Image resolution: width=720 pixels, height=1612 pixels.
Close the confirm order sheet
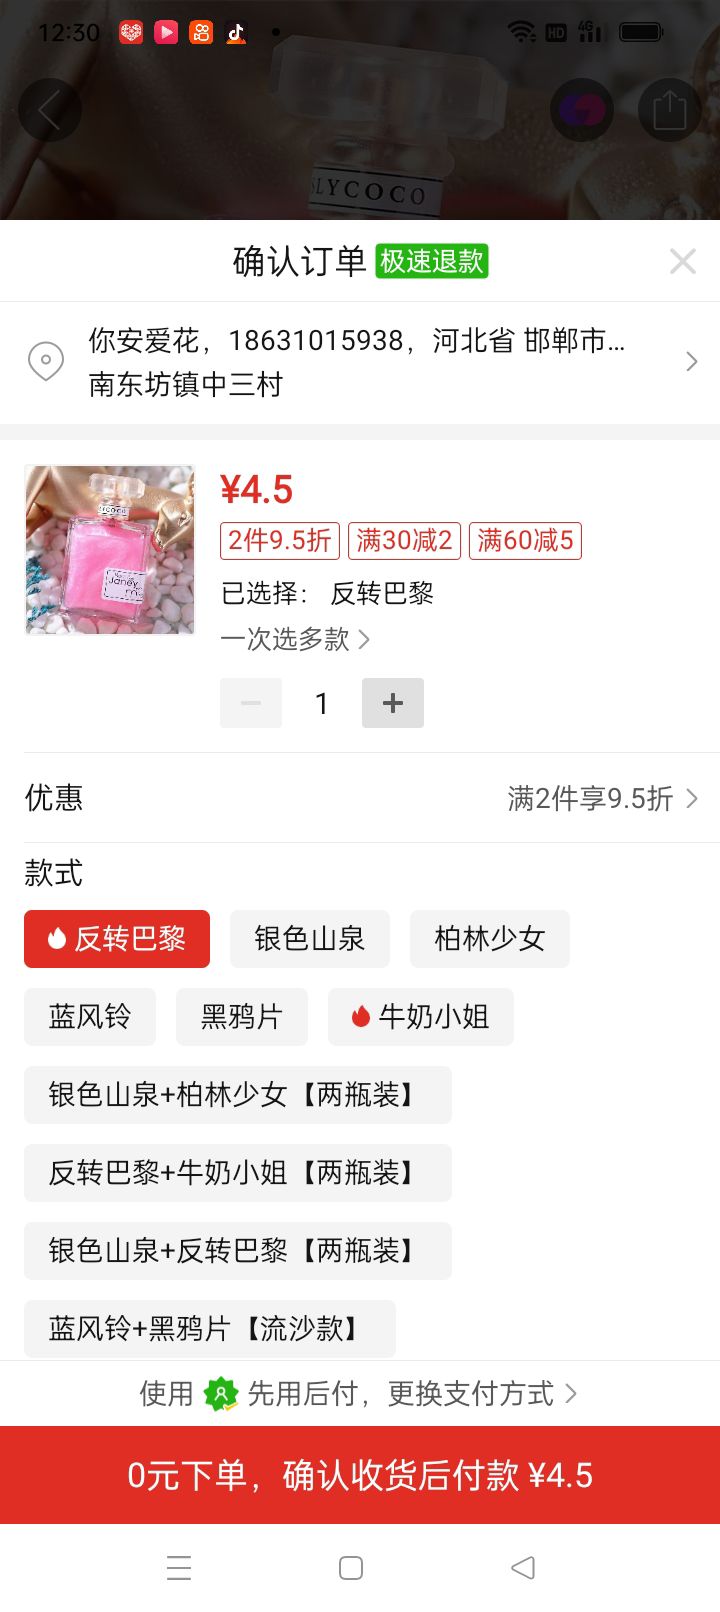point(683,261)
